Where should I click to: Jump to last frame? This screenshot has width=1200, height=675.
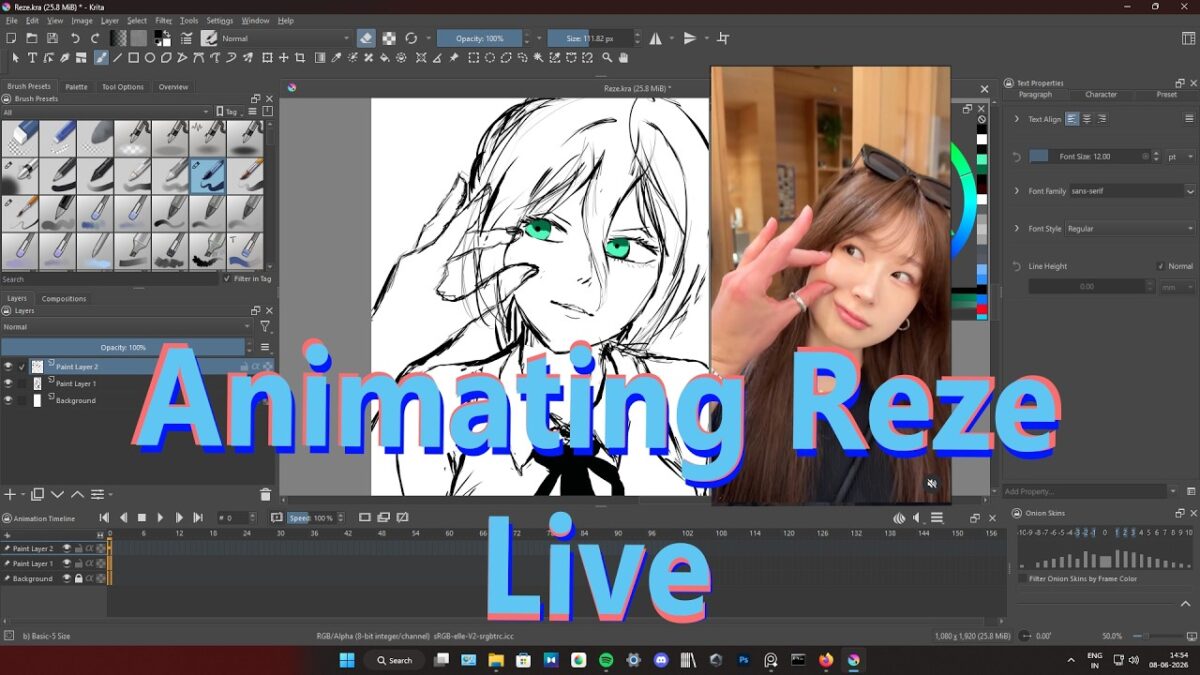pyautogui.click(x=198, y=517)
